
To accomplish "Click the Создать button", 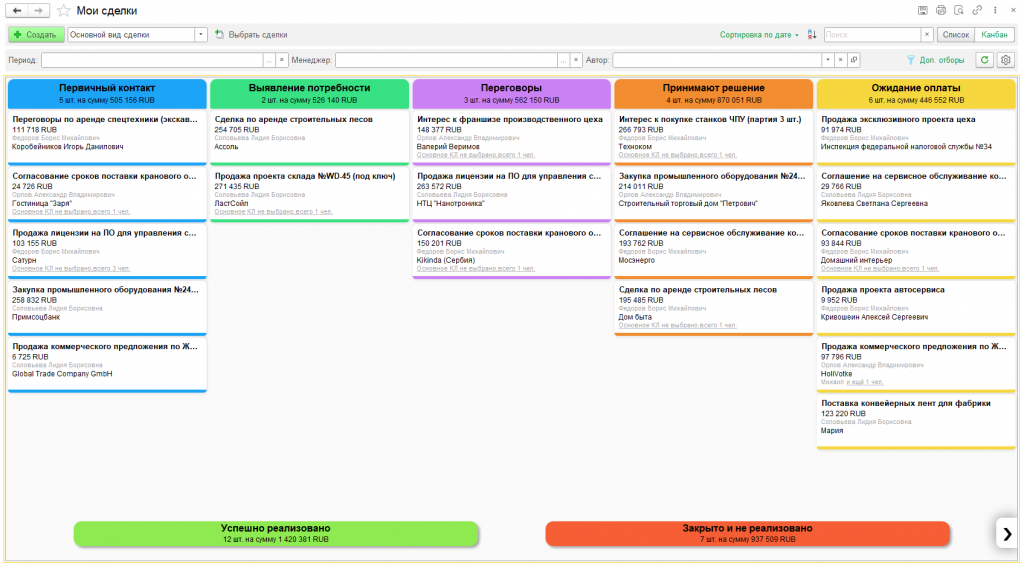I will (x=36, y=34).
